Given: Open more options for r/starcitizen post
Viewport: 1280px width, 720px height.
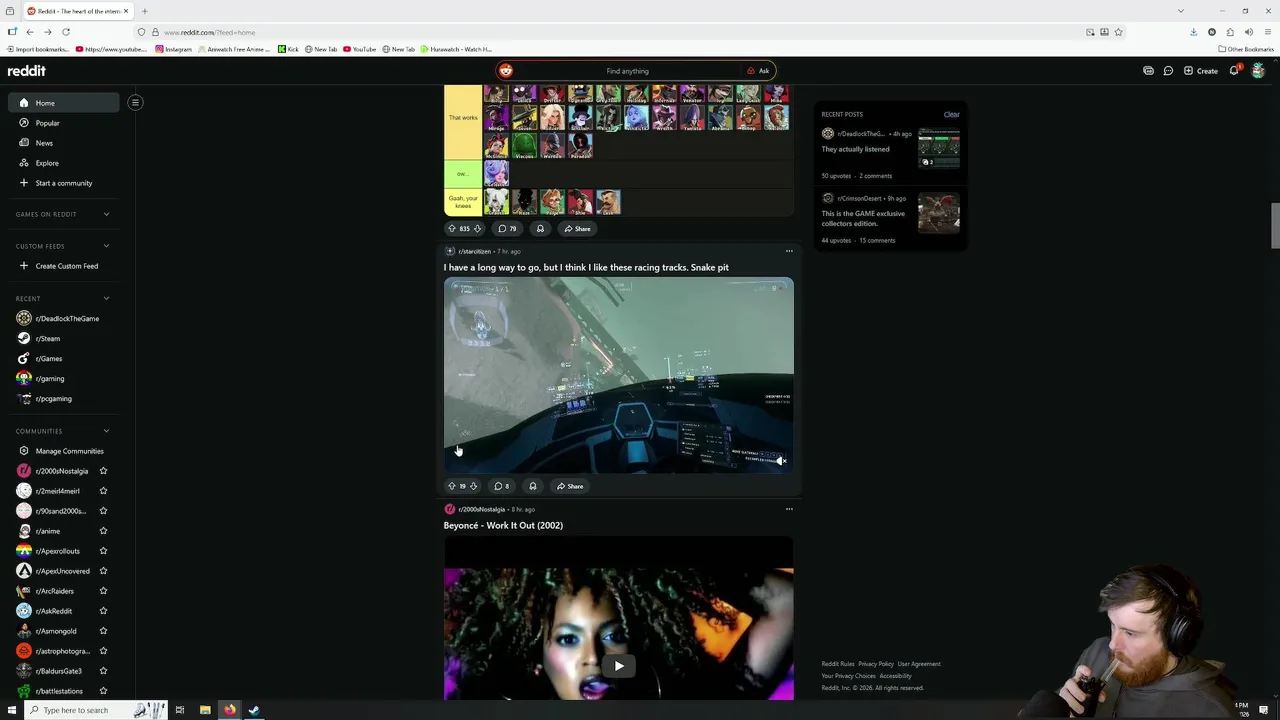Looking at the screenshot, I should pos(789,251).
